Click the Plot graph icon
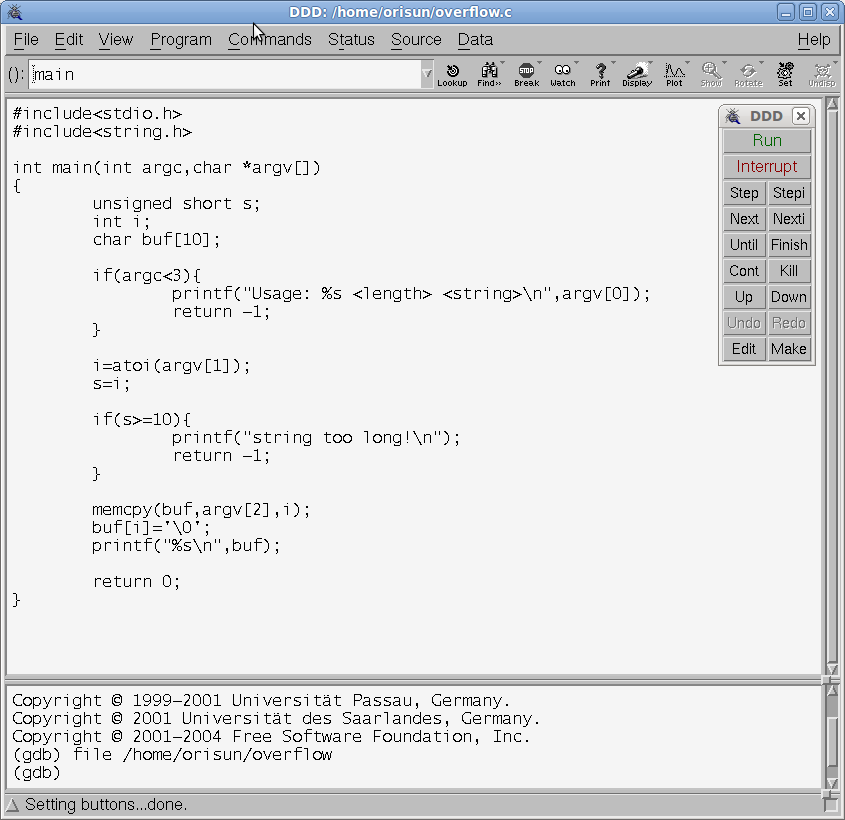Screen dimensions: 845x820 pos(674,74)
